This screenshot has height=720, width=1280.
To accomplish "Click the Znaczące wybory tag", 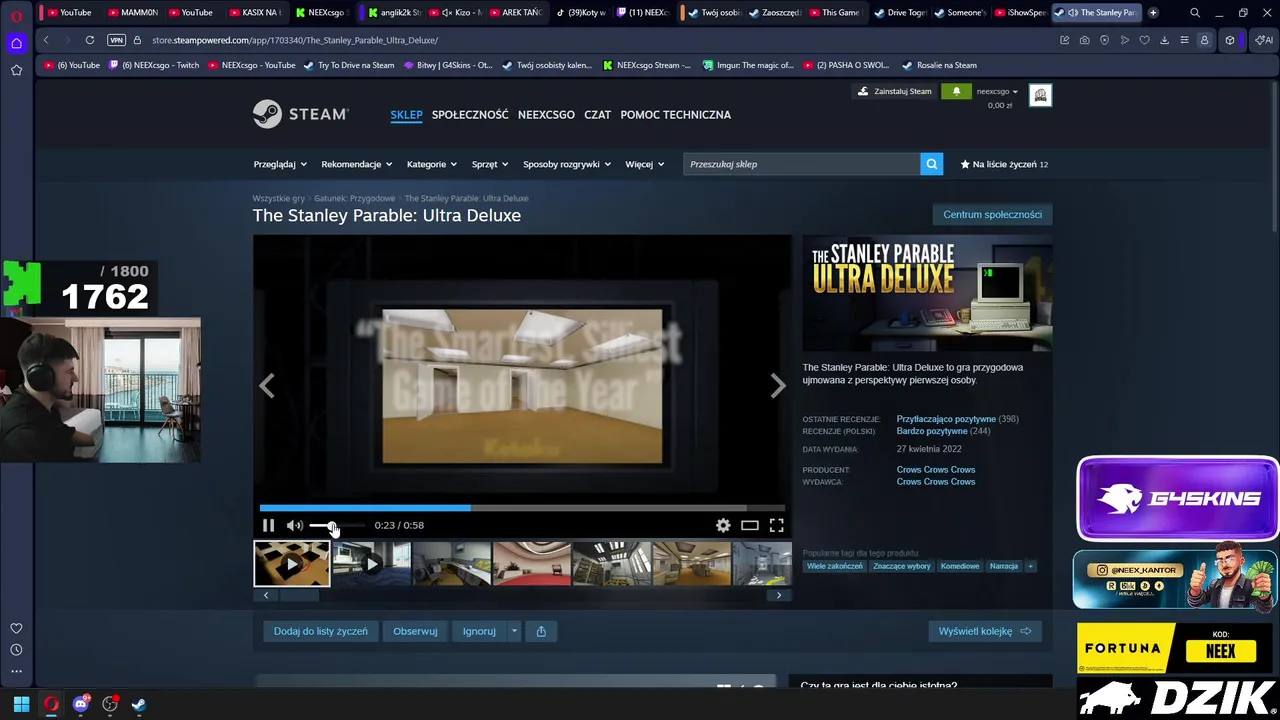I will [902, 566].
